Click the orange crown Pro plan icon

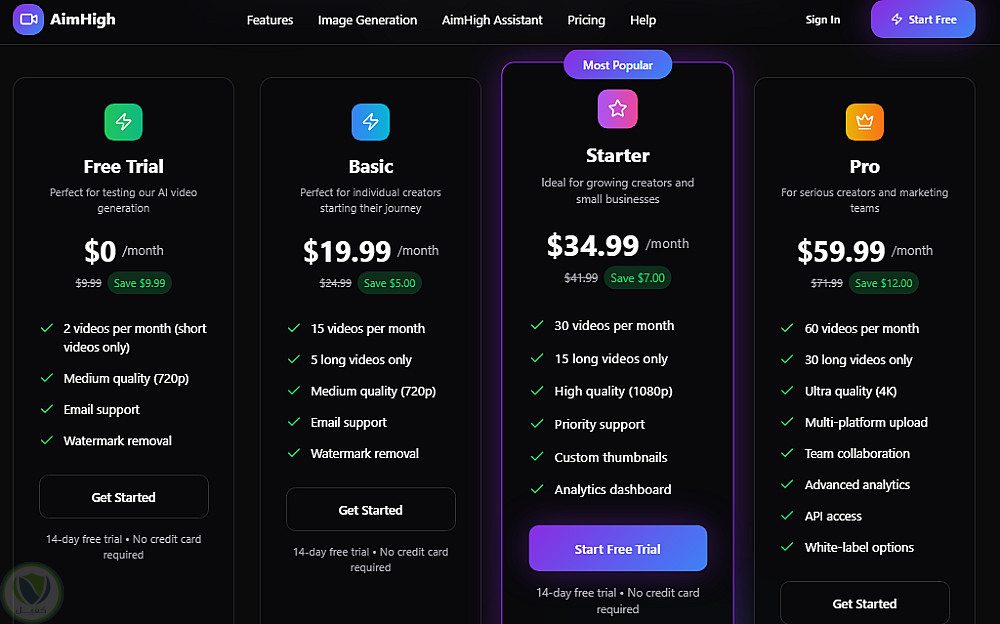(x=864, y=122)
